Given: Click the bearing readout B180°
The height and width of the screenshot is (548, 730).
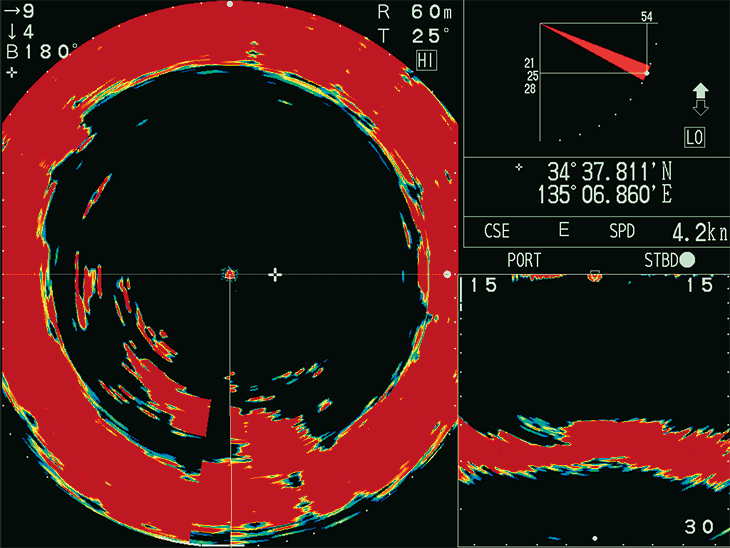Looking at the screenshot, I should click(42, 51).
